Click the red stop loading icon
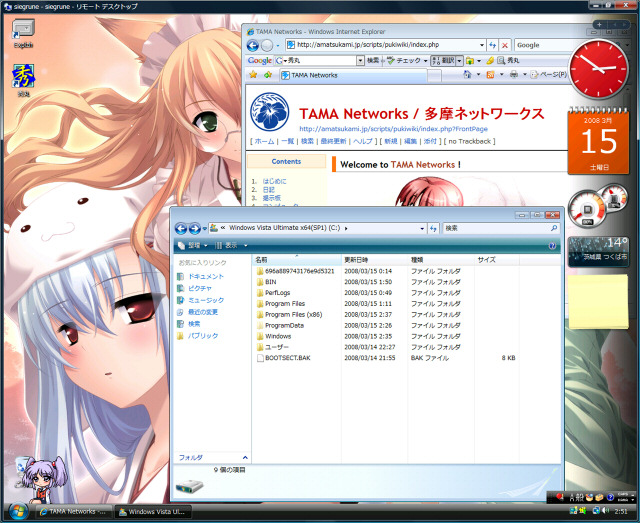 pyautogui.click(x=505, y=45)
